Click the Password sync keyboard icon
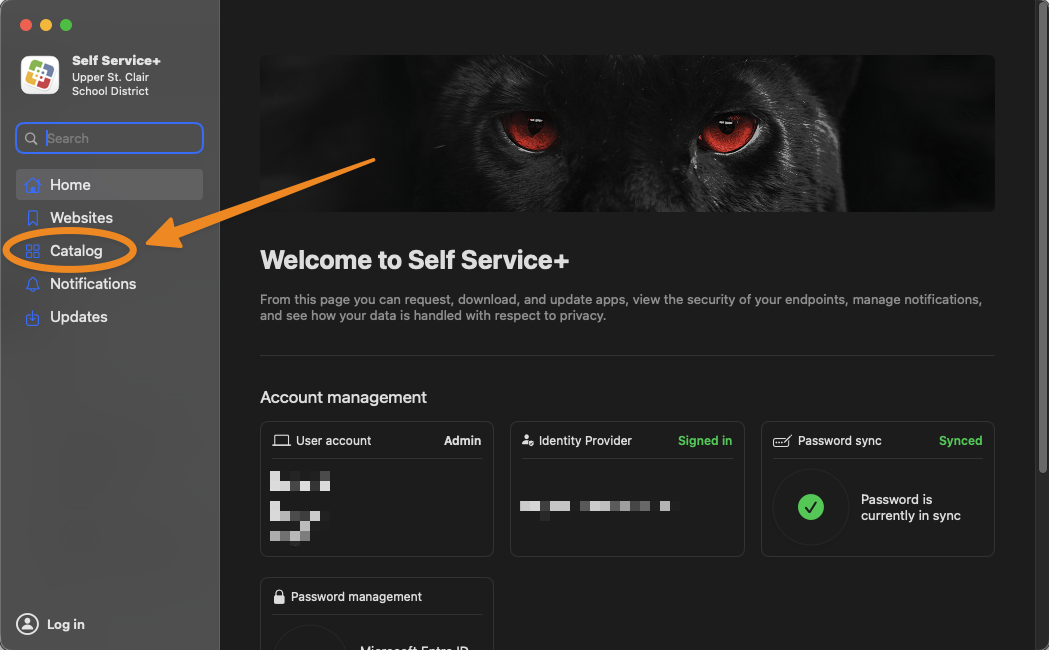The image size is (1049, 650). tap(782, 441)
